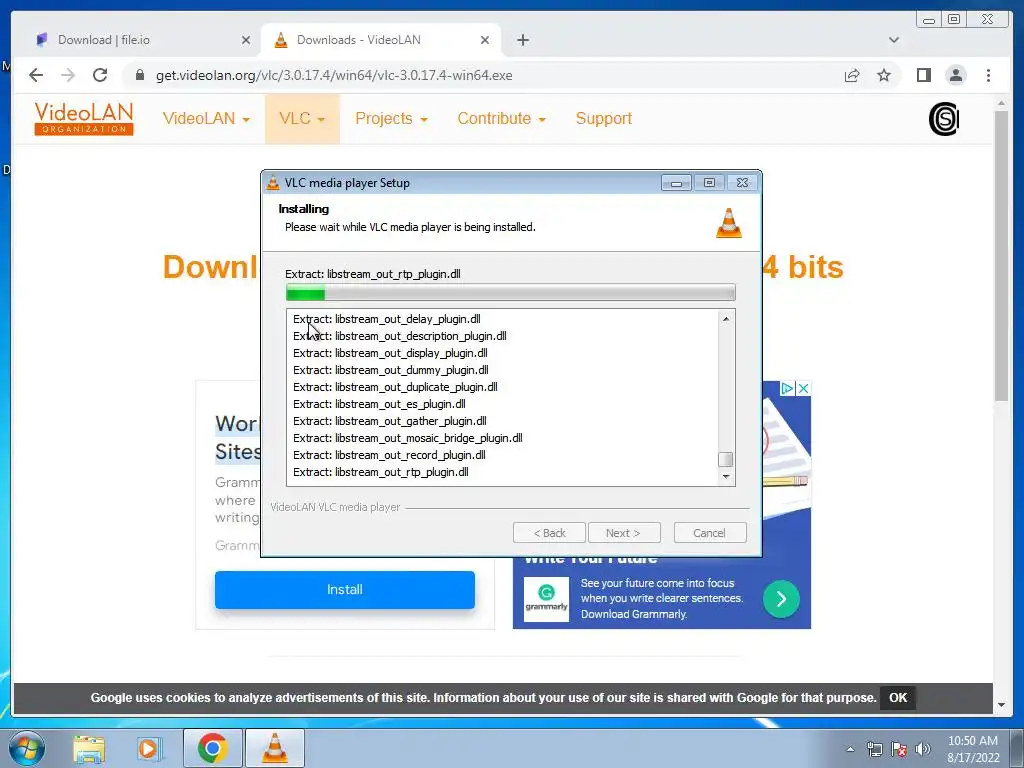This screenshot has width=1024, height=768.
Task: Select libstream_out_mosaic_bridge_plugin.dll log line
Action: point(408,438)
